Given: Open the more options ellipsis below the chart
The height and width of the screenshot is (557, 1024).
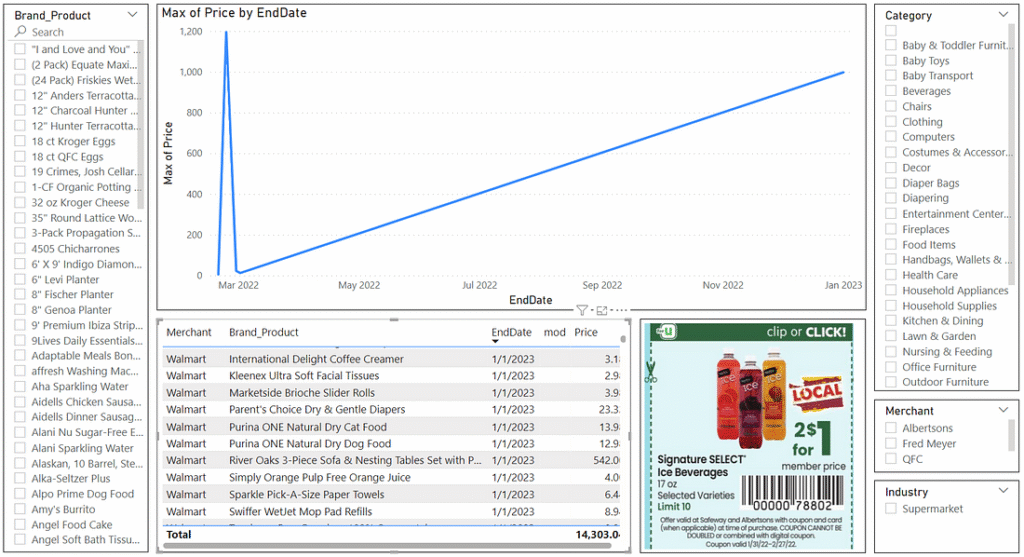Looking at the screenshot, I should [619, 311].
